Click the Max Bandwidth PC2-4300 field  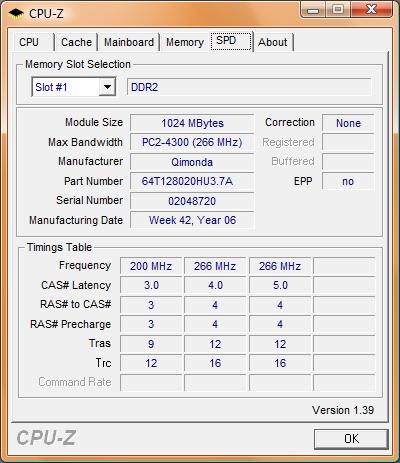[192, 143]
